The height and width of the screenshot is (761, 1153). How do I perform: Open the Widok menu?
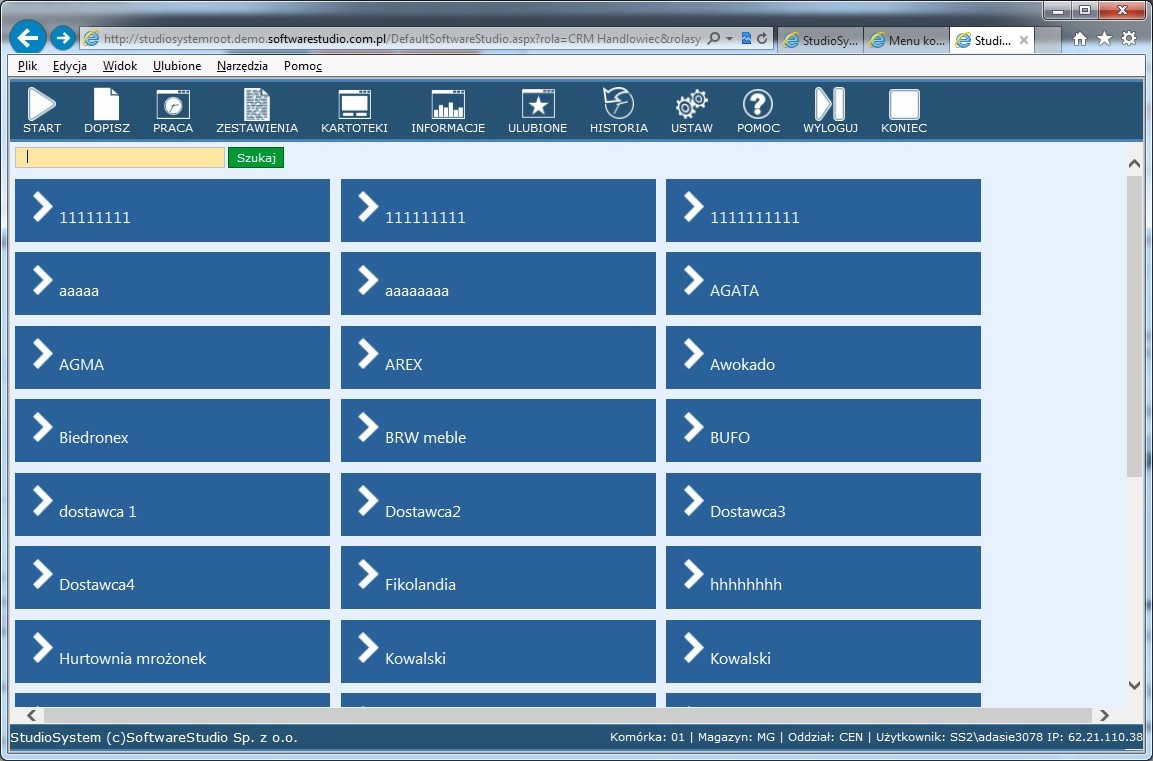coord(120,65)
